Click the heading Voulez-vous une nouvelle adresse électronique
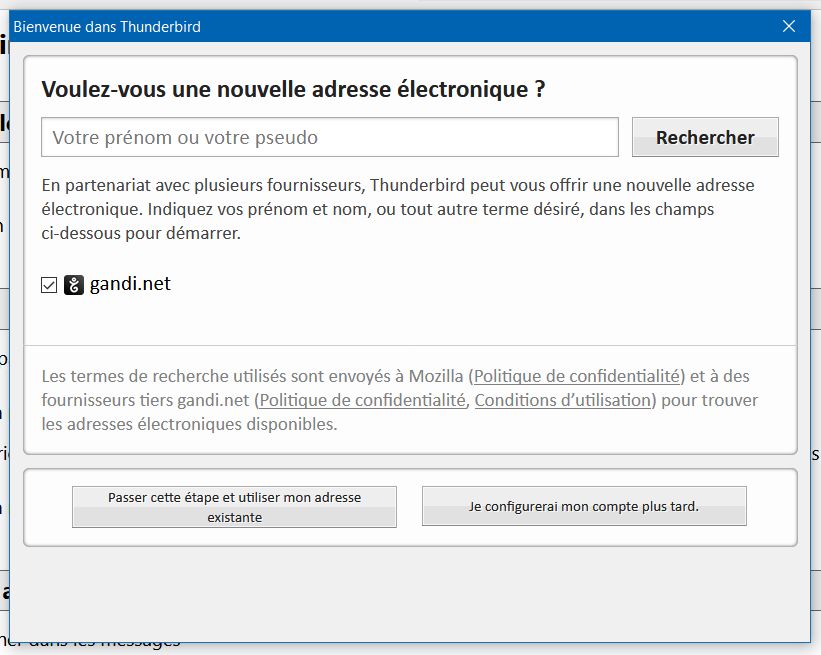Viewport: 821px width, 655px height. pyautogui.click(x=293, y=89)
